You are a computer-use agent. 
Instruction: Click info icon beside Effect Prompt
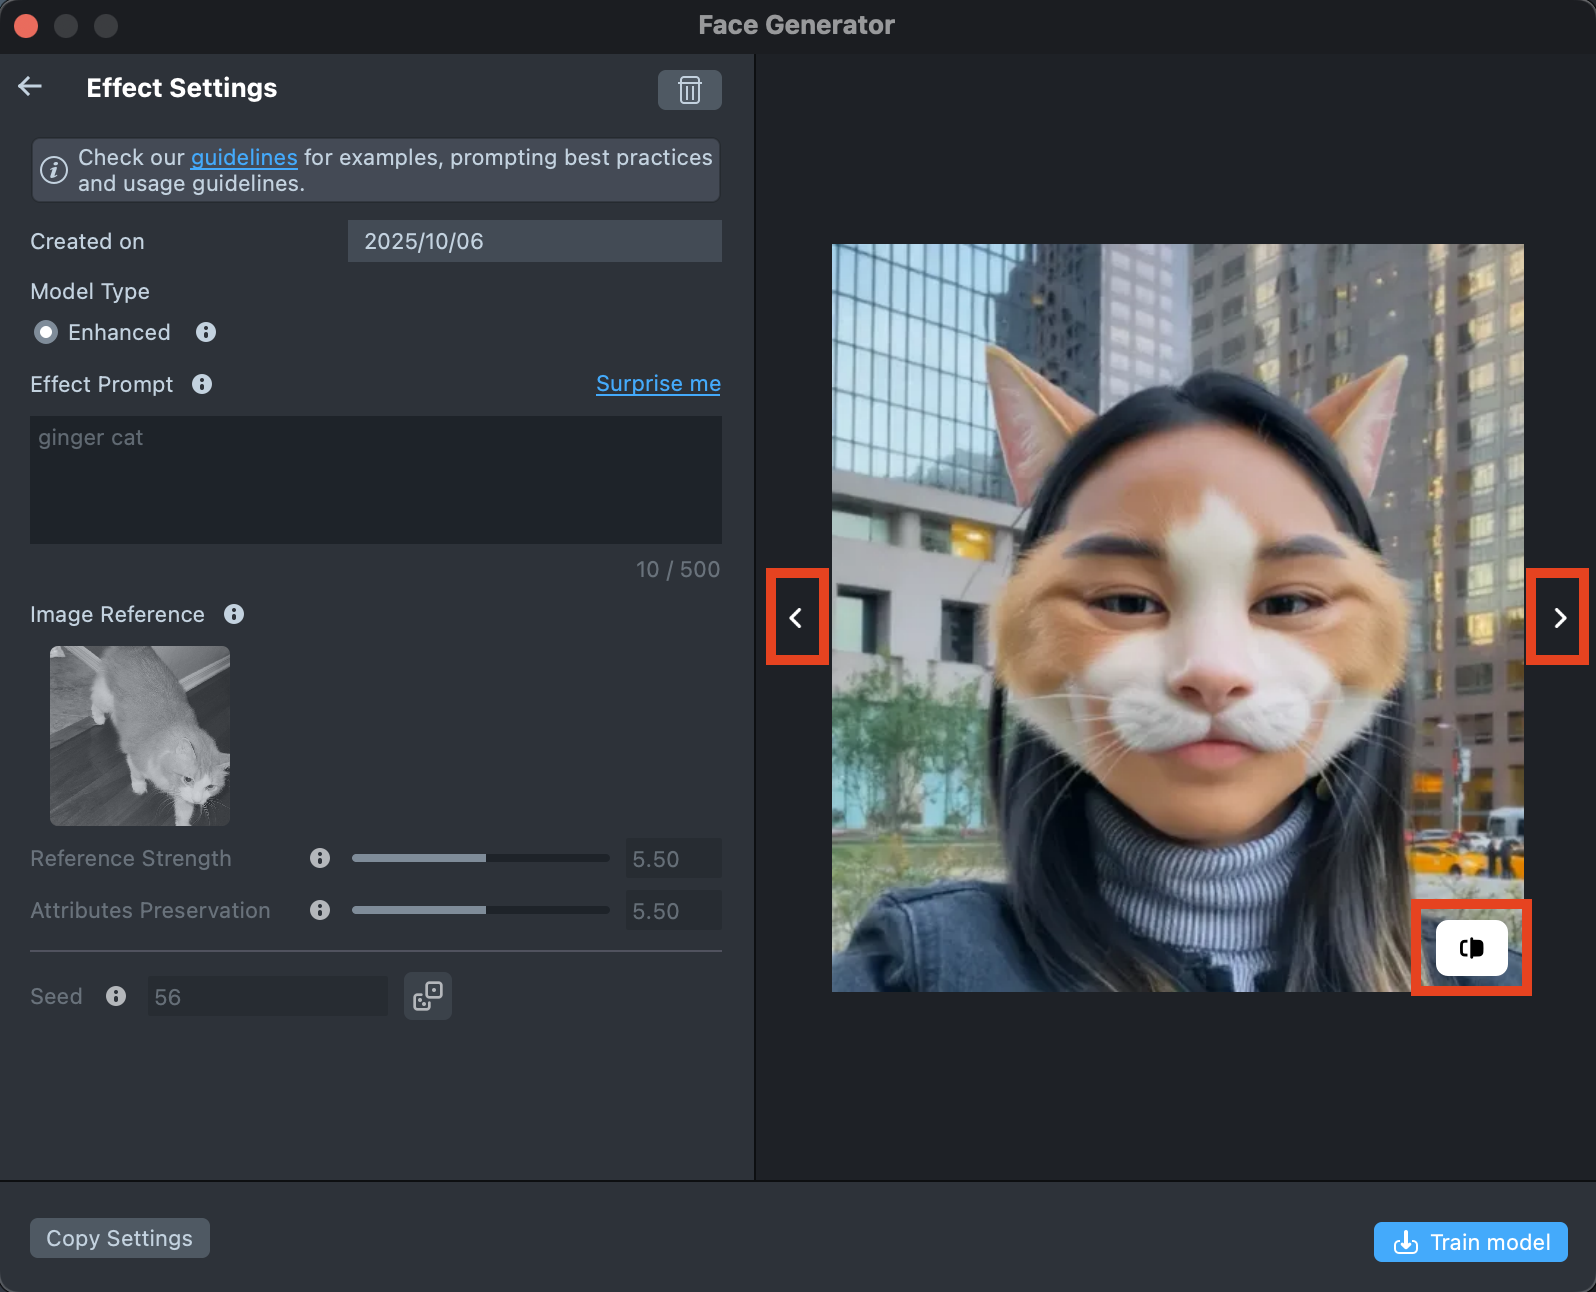tap(202, 384)
